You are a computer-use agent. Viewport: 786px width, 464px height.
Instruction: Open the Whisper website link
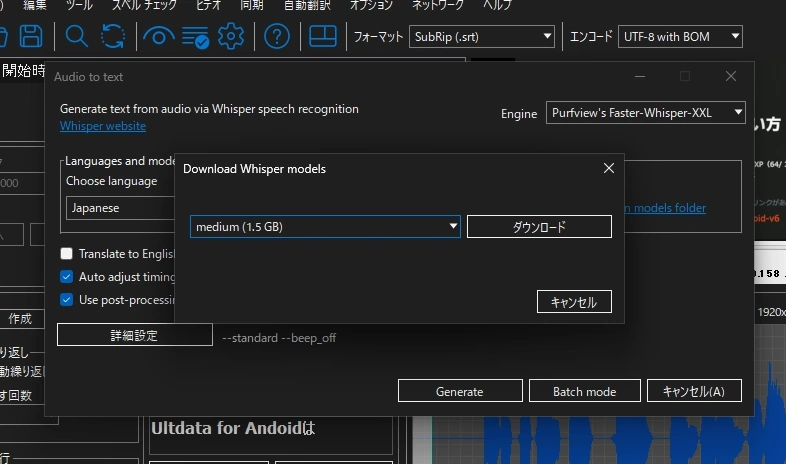pos(103,126)
